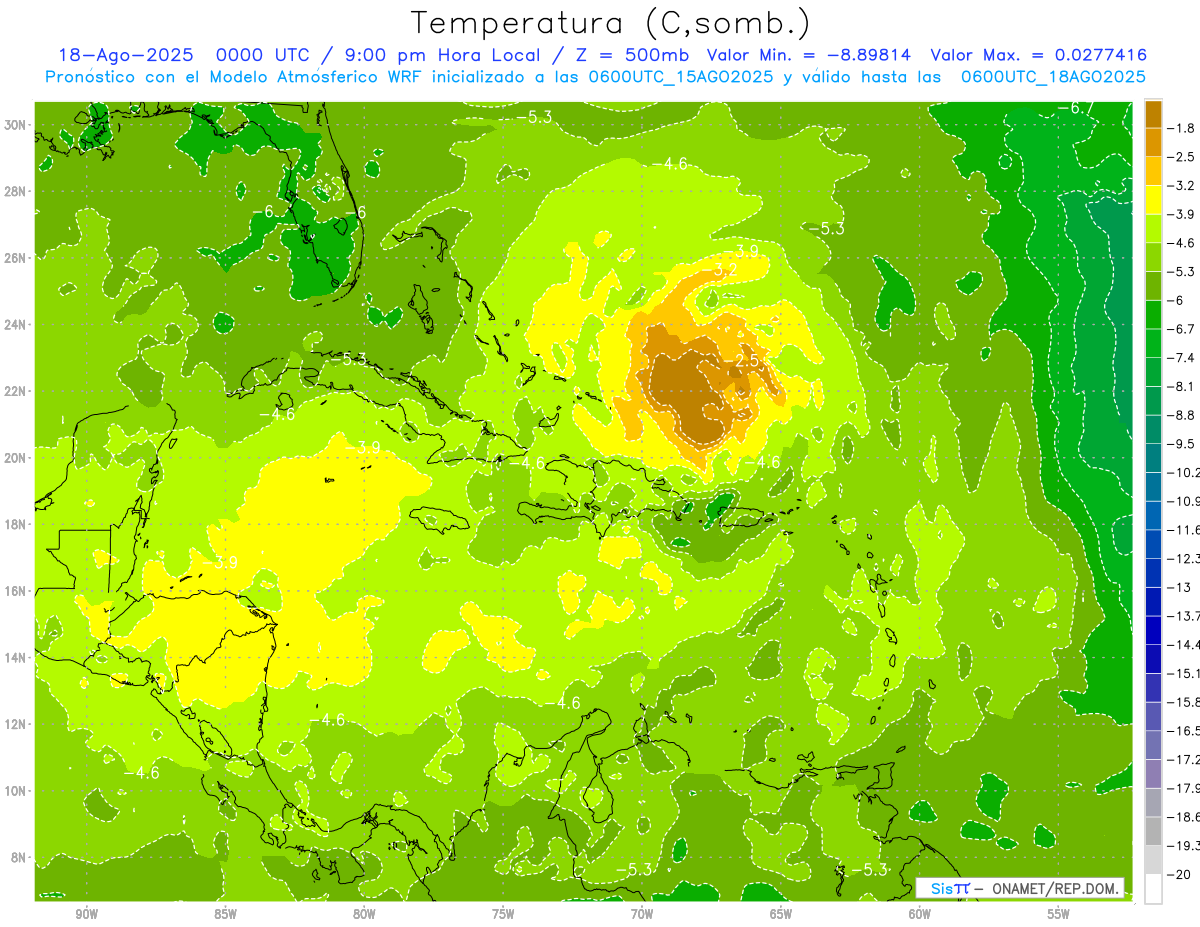Image resolution: width=1200 pixels, height=927 pixels.
Task: Click the color bar label '-16.5'
Action: pos(1183,730)
